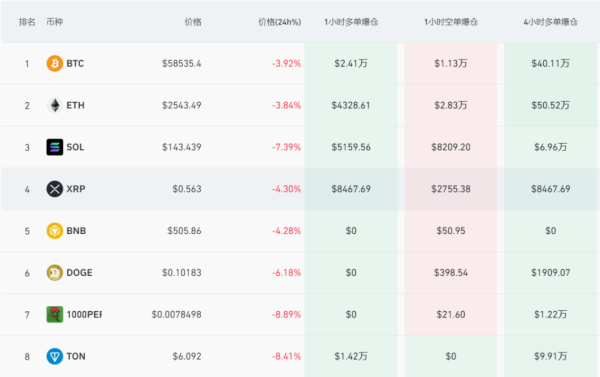The height and width of the screenshot is (377, 600).
Task: Open the DOGE coin name link
Action: (x=79, y=273)
